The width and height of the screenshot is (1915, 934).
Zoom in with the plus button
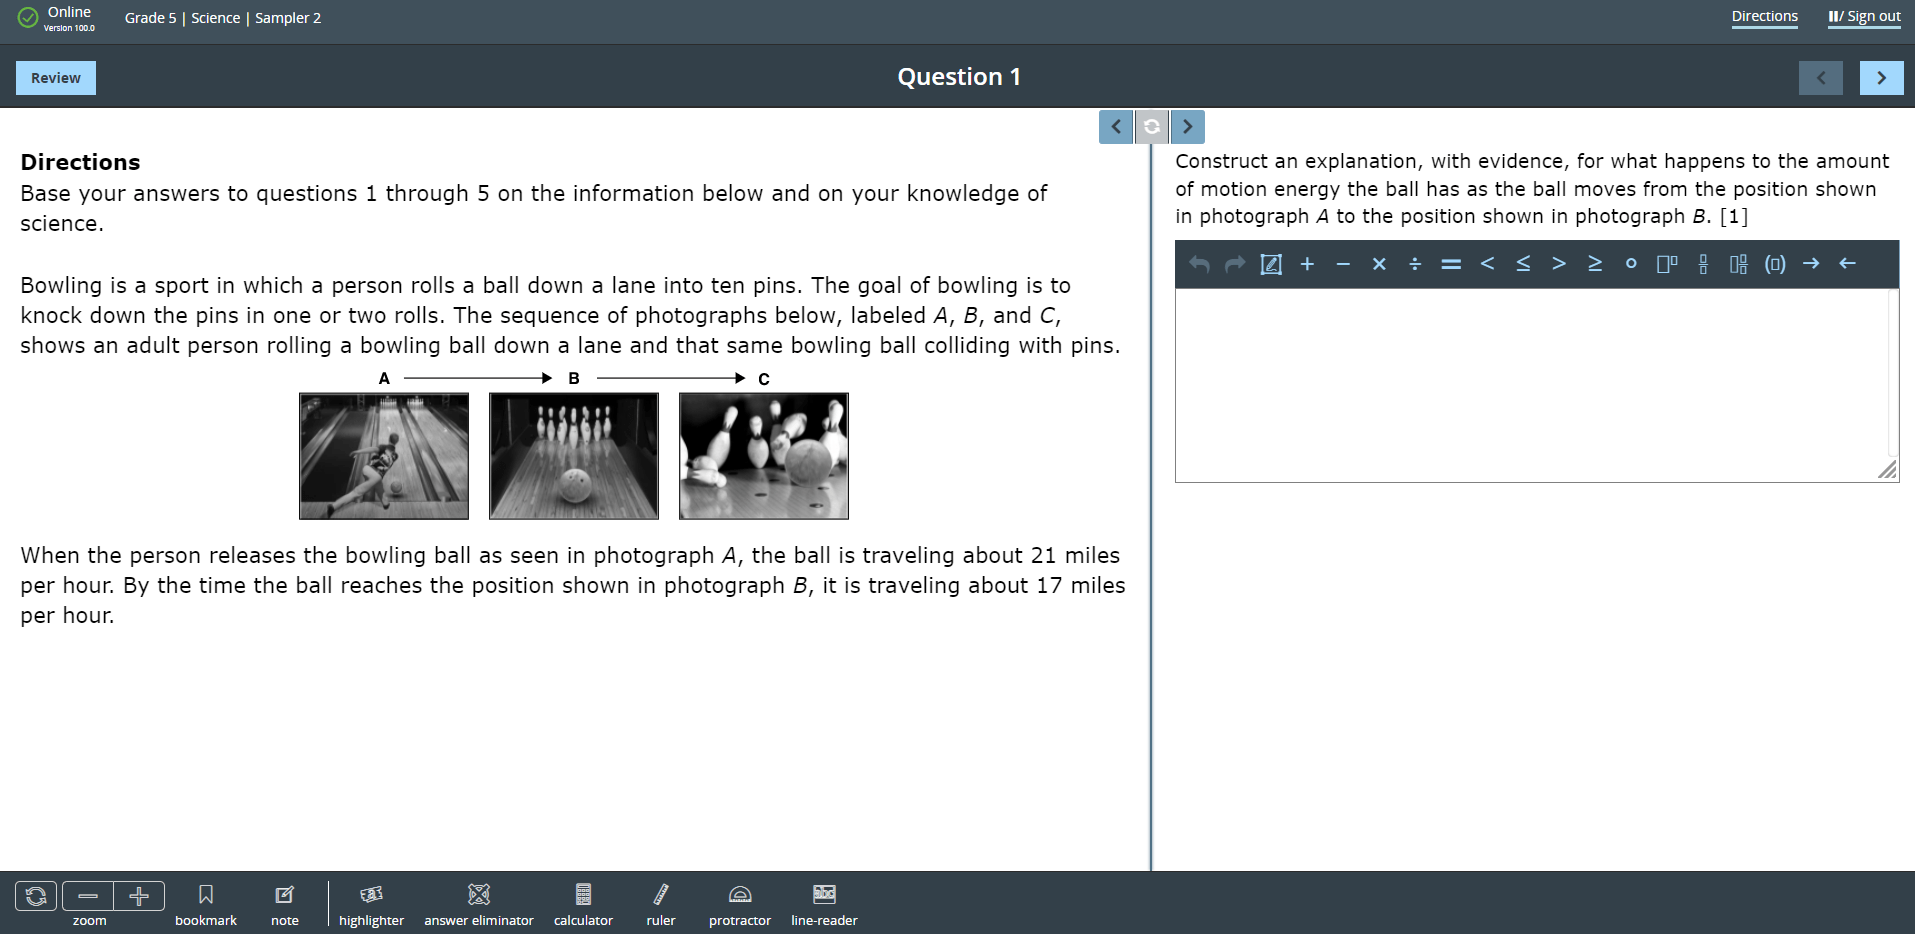tap(139, 896)
